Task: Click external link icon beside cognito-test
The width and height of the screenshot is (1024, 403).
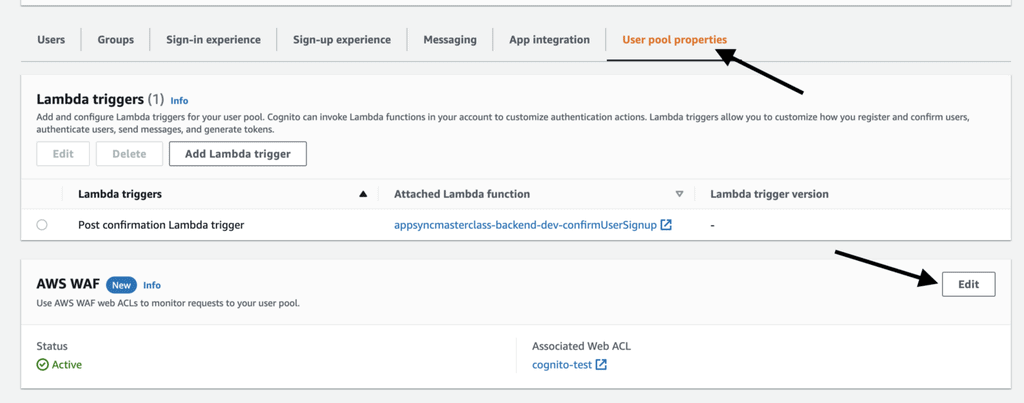Action: point(601,365)
